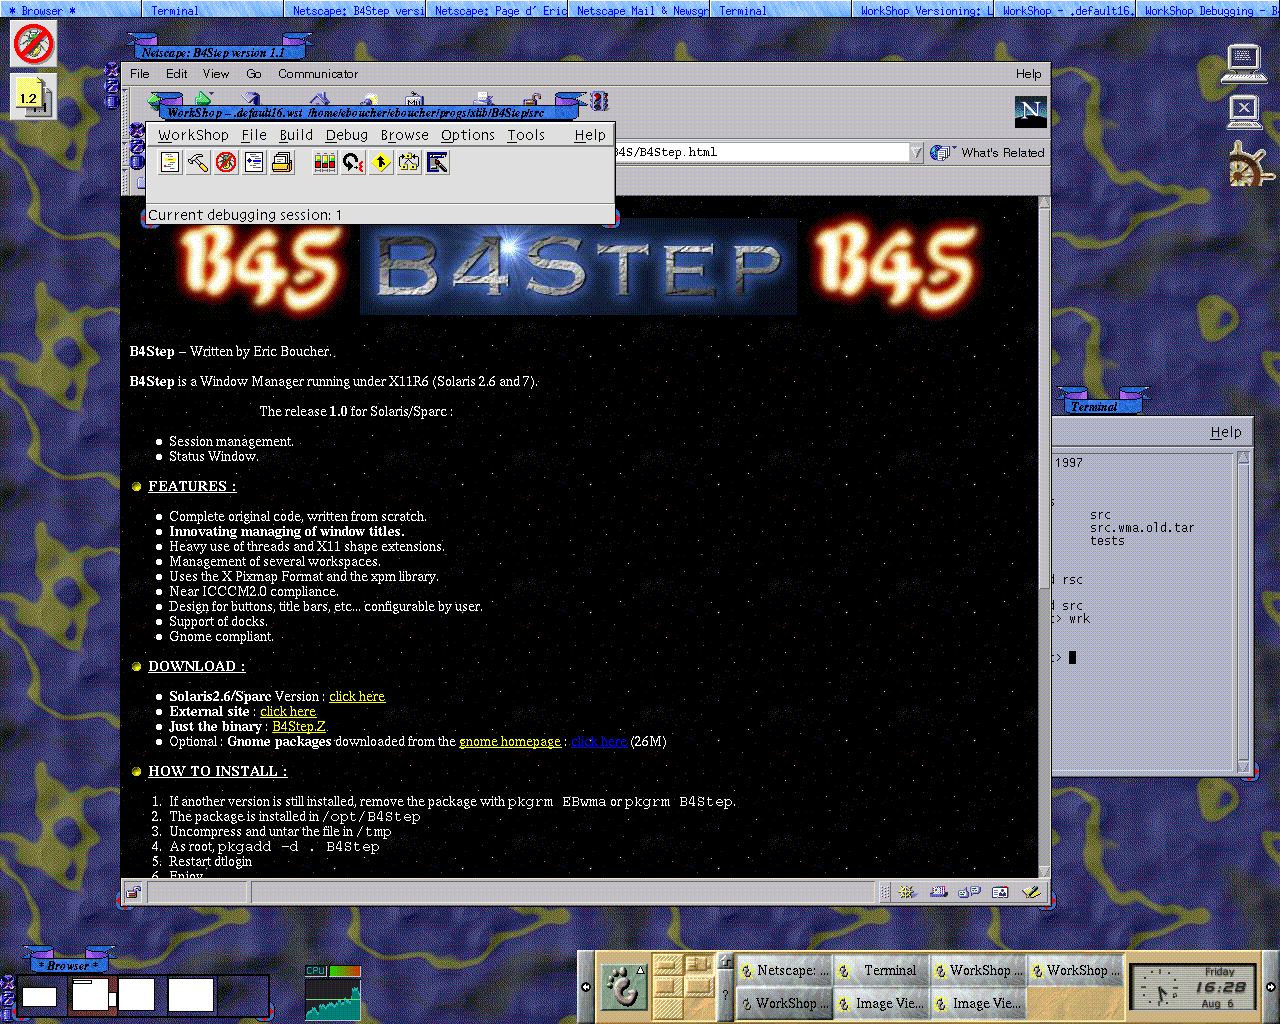Click the Source Browsing icon in WorkShop toolbar
Image resolution: width=1280 pixels, height=1024 pixels.
coord(254,162)
